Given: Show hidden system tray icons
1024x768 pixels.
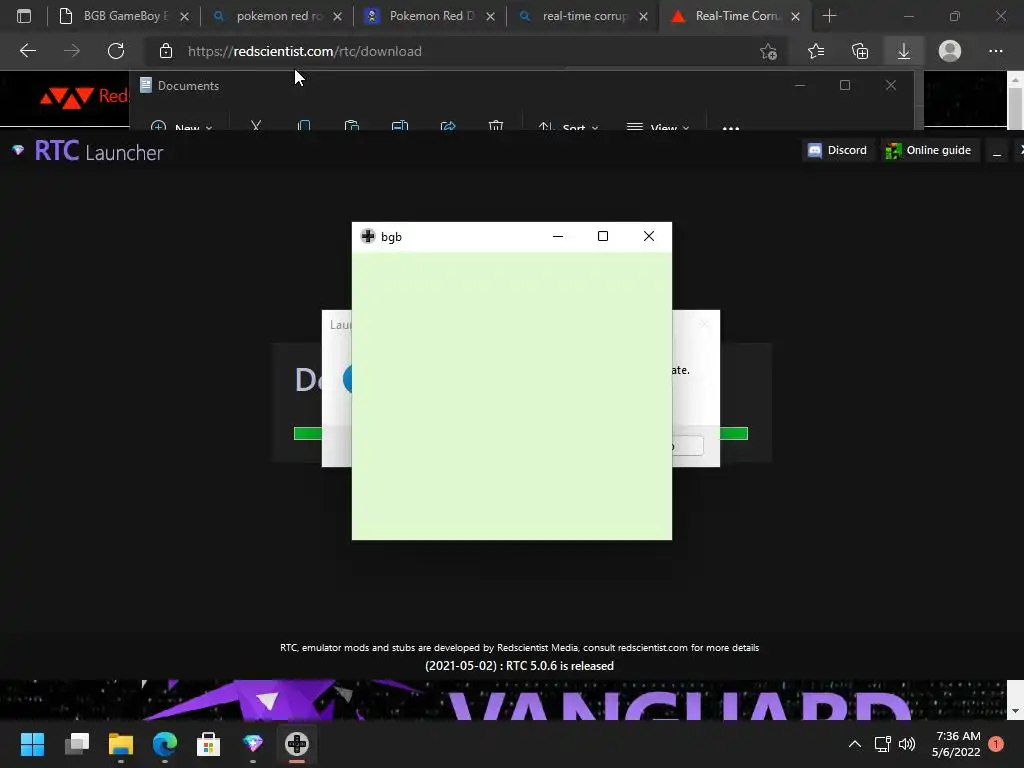Looking at the screenshot, I should coord(854,744).
